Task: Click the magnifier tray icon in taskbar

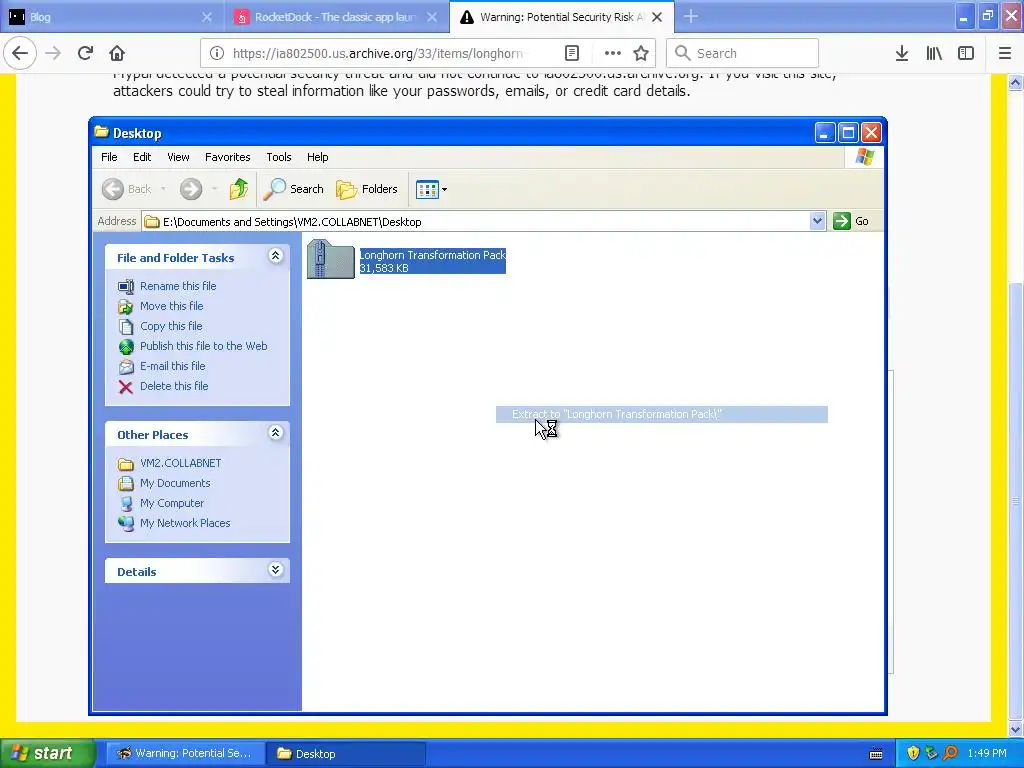Action: point(950,754)
